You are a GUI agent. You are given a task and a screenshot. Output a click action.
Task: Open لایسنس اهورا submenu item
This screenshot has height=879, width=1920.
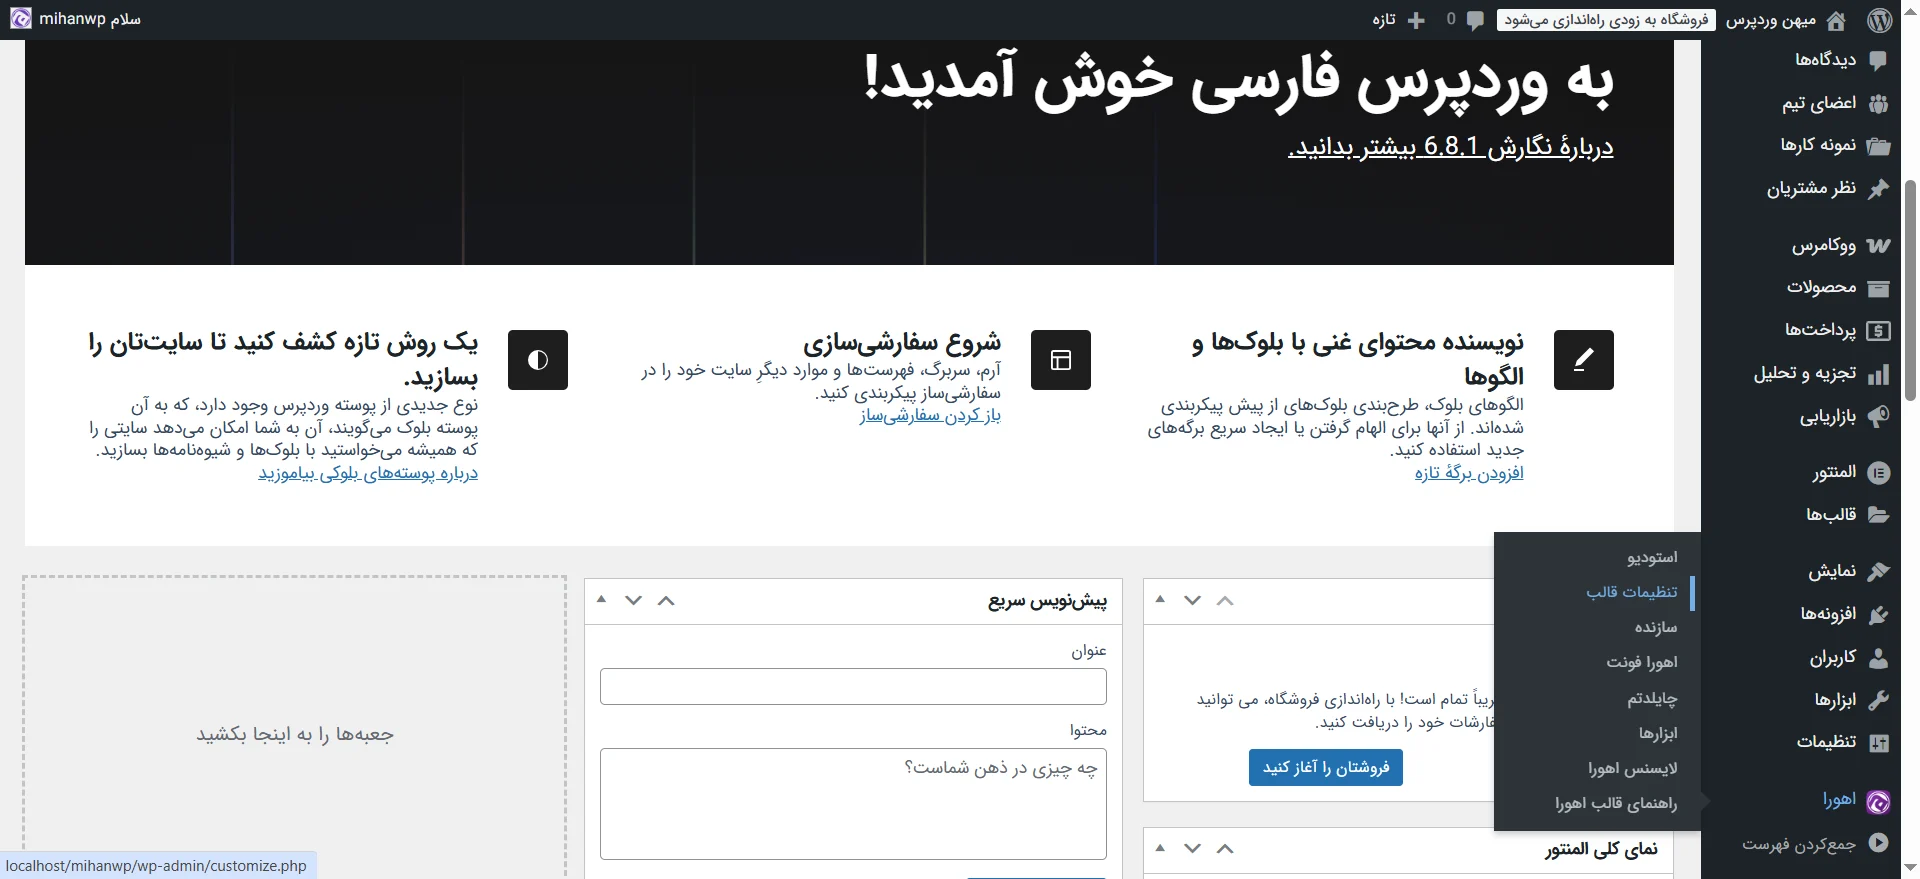point(1633,768)
